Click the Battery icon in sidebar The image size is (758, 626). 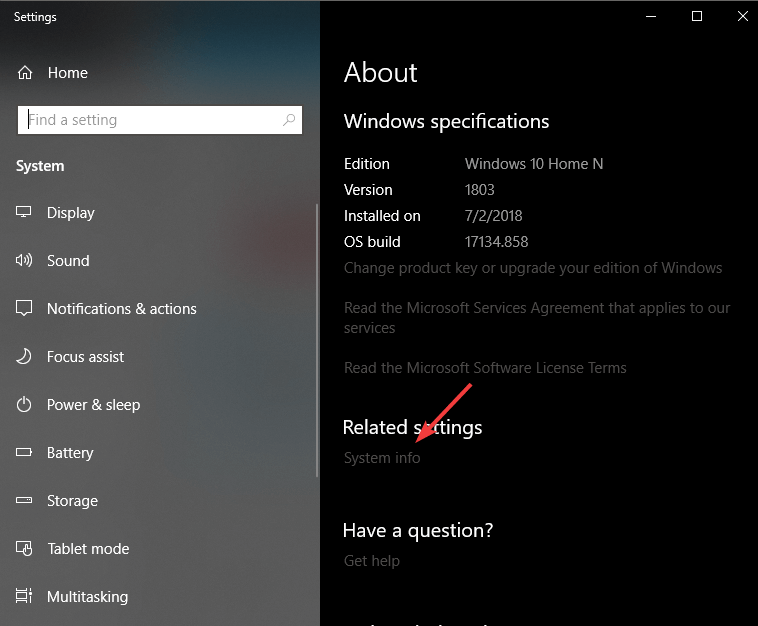click(x=24, y=452)
